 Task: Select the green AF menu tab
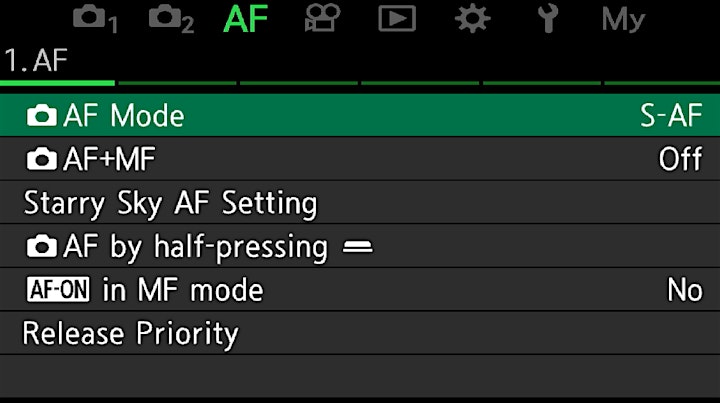(245, 19)
